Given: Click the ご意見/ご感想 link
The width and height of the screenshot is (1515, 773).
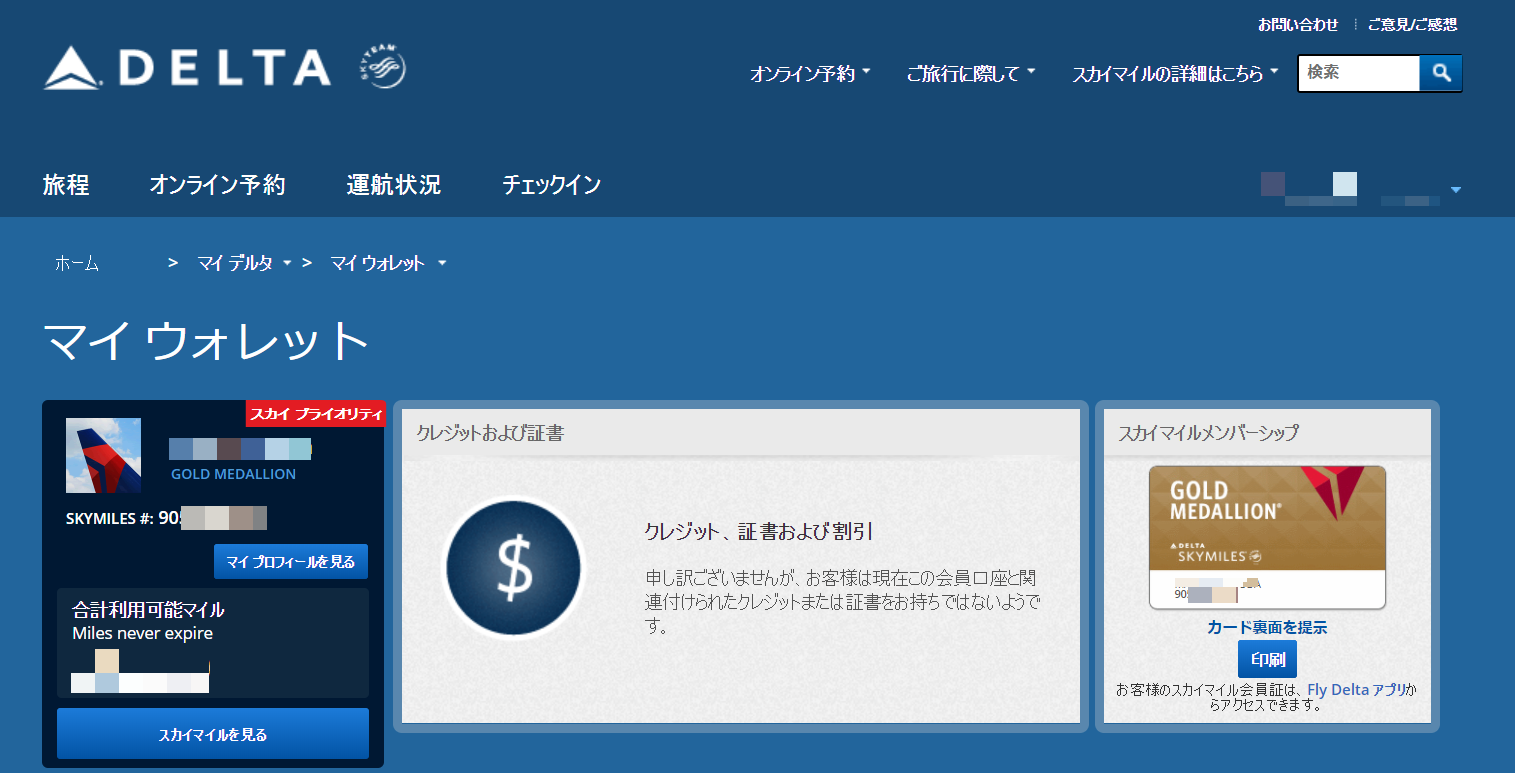Looking at the screenshot, I should (x=1412, y=24).
